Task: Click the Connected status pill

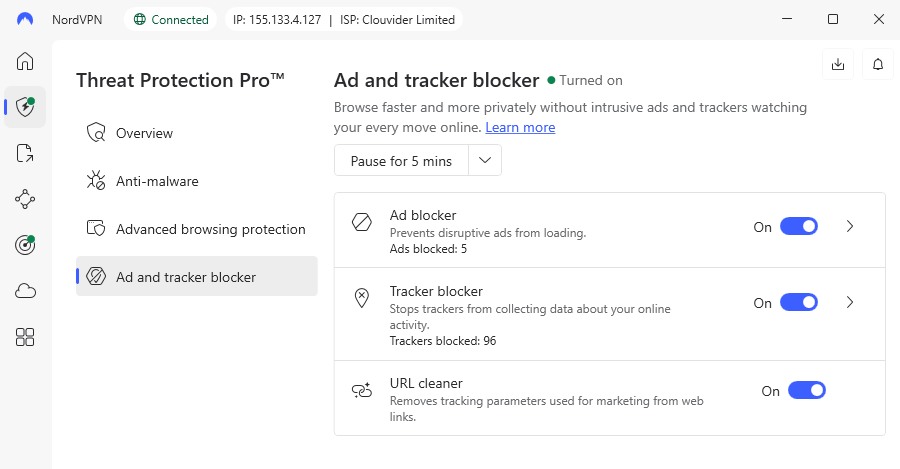Action: pyautogui.click(x=170, y=20)
